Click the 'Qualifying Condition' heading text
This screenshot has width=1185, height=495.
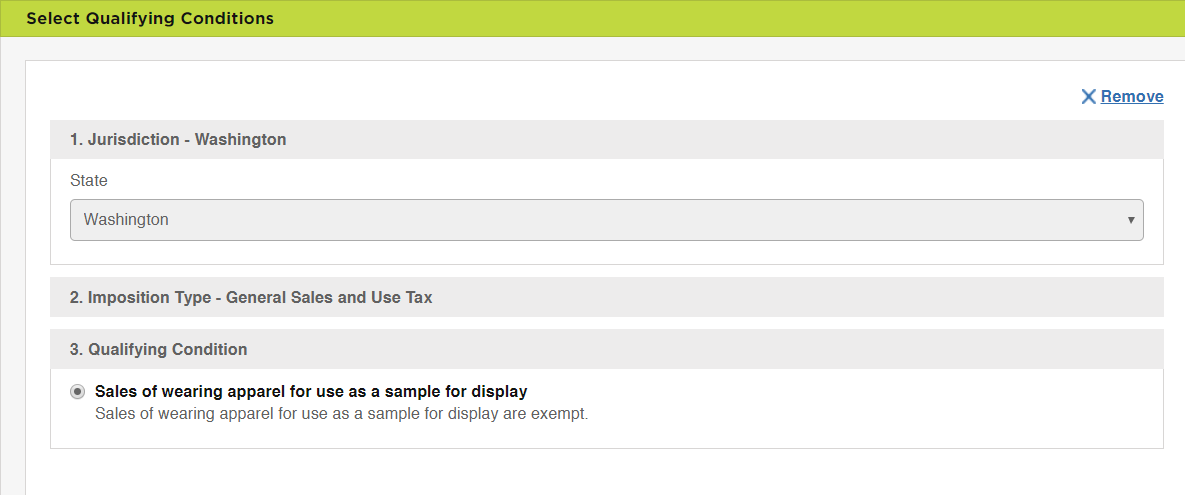(168, 350)
